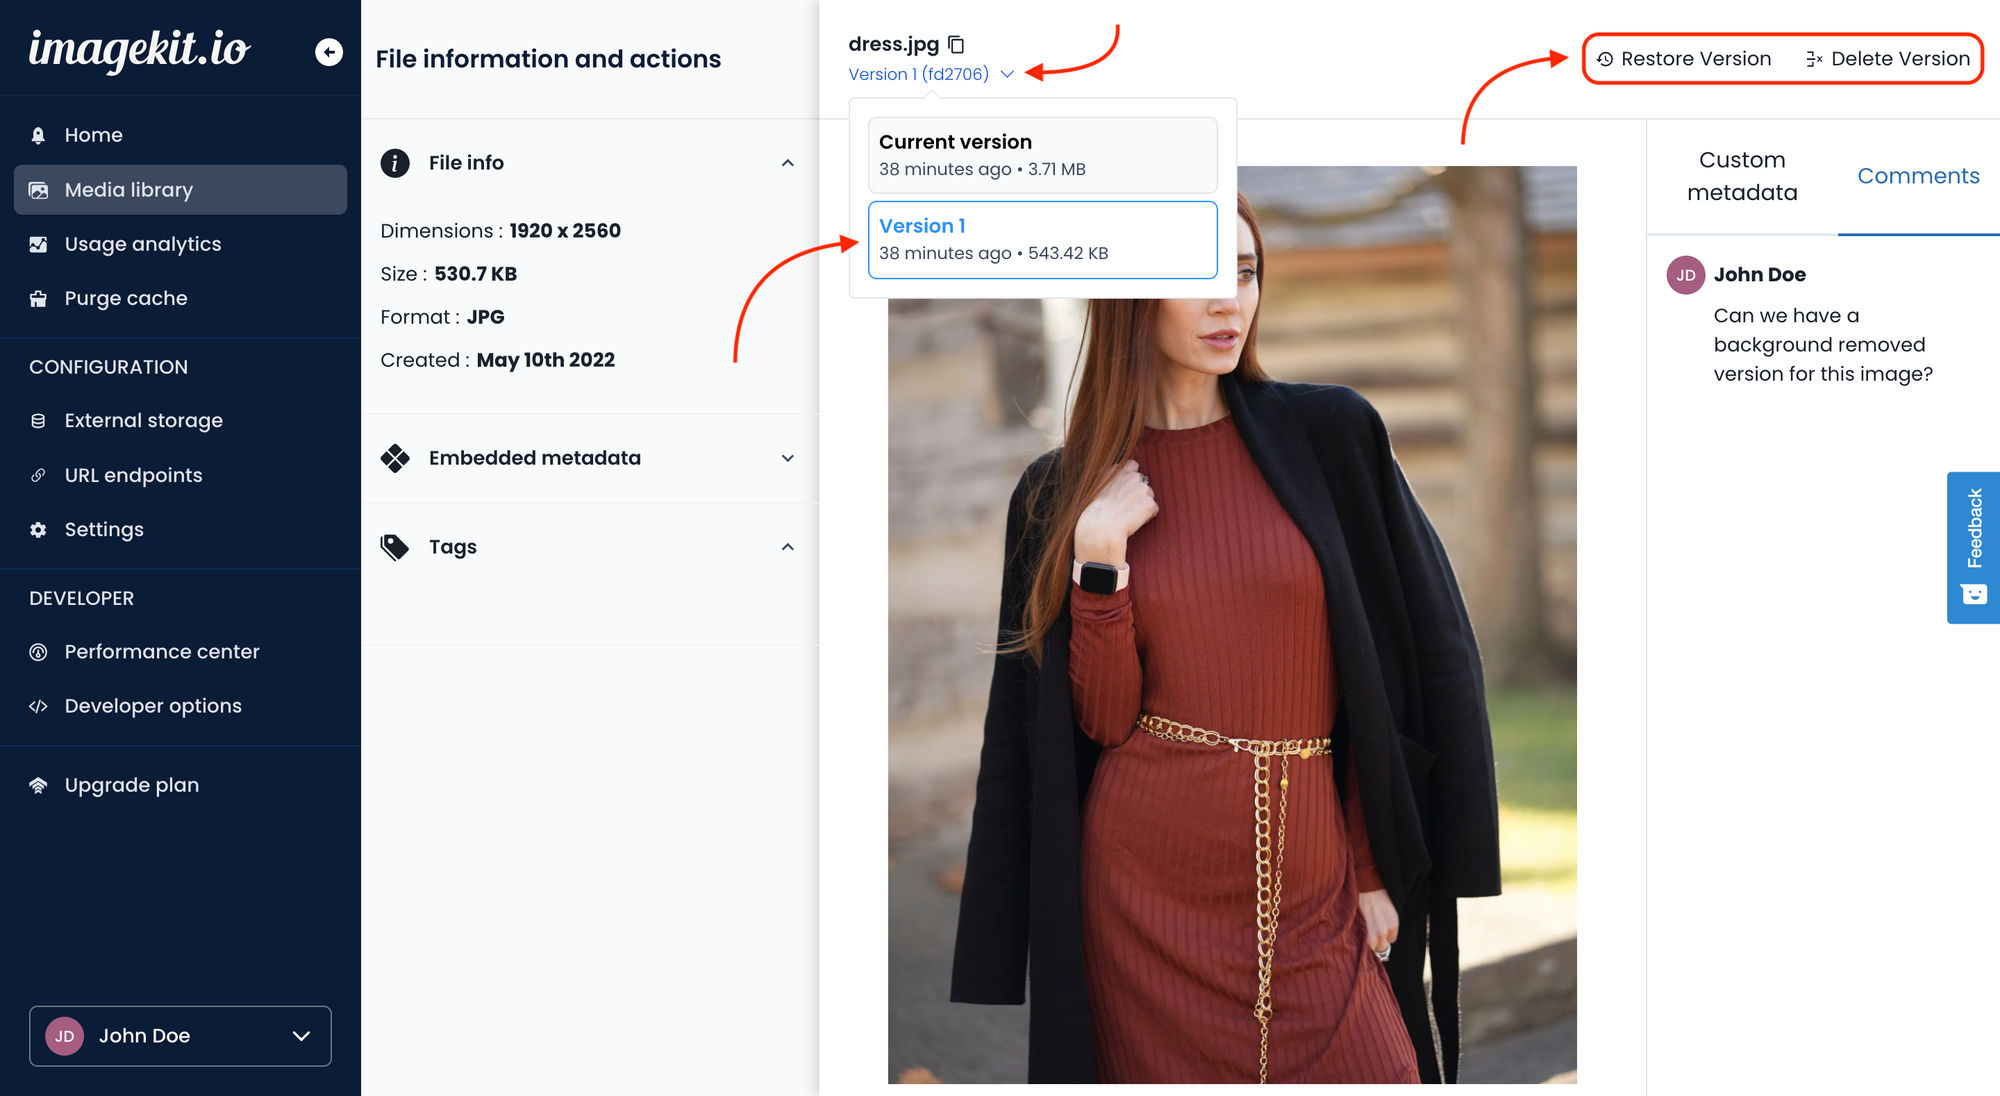2000x1096 pixels.
Task: Open the Feedback side tab
Action: 1973,548
